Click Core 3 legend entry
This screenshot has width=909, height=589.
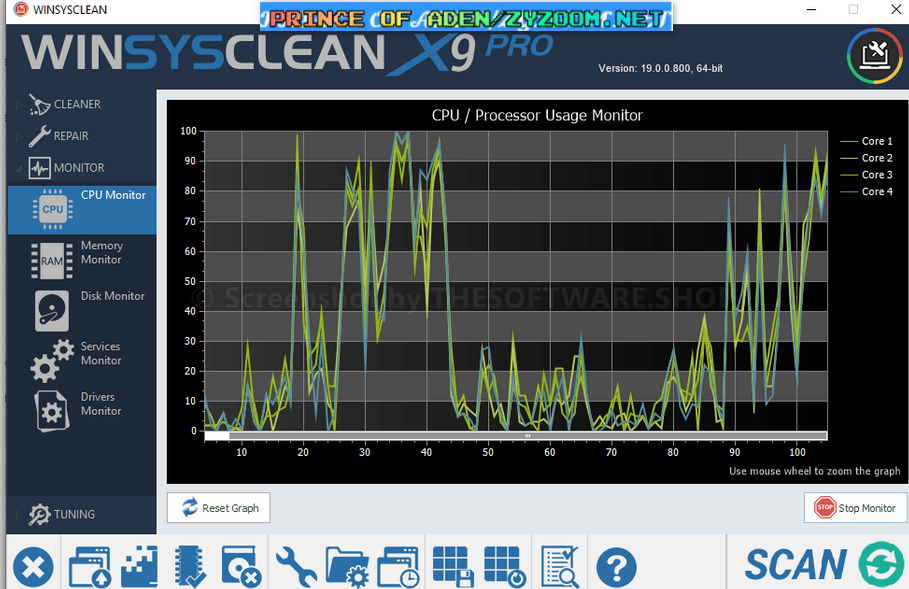click(866, 174)
